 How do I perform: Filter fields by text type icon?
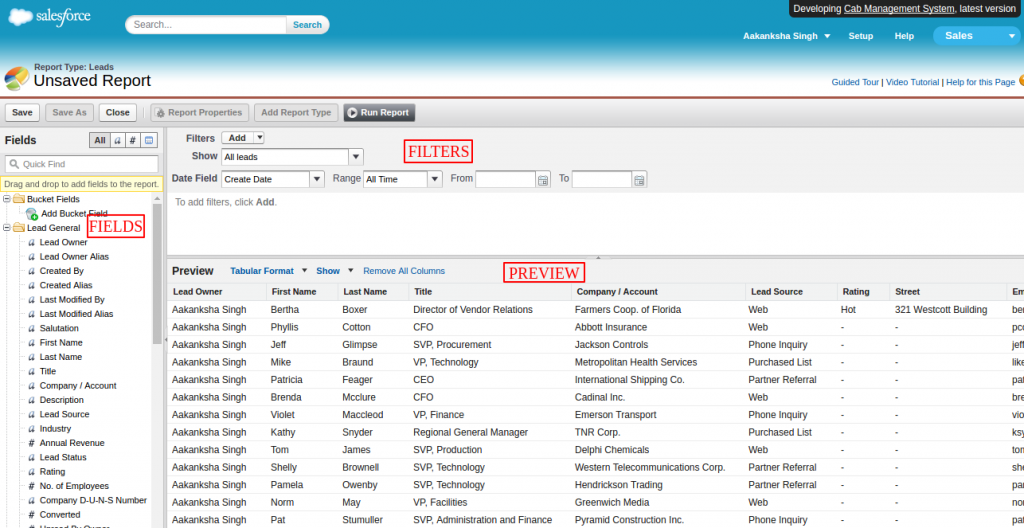click(x=117, y=141)
